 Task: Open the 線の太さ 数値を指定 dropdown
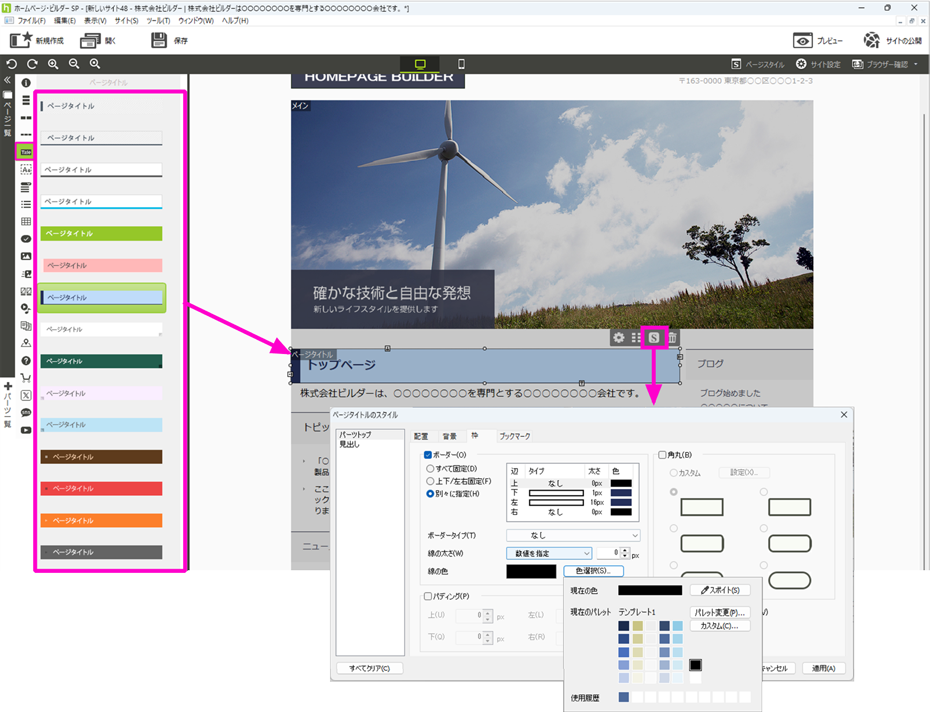coord(549,554)
